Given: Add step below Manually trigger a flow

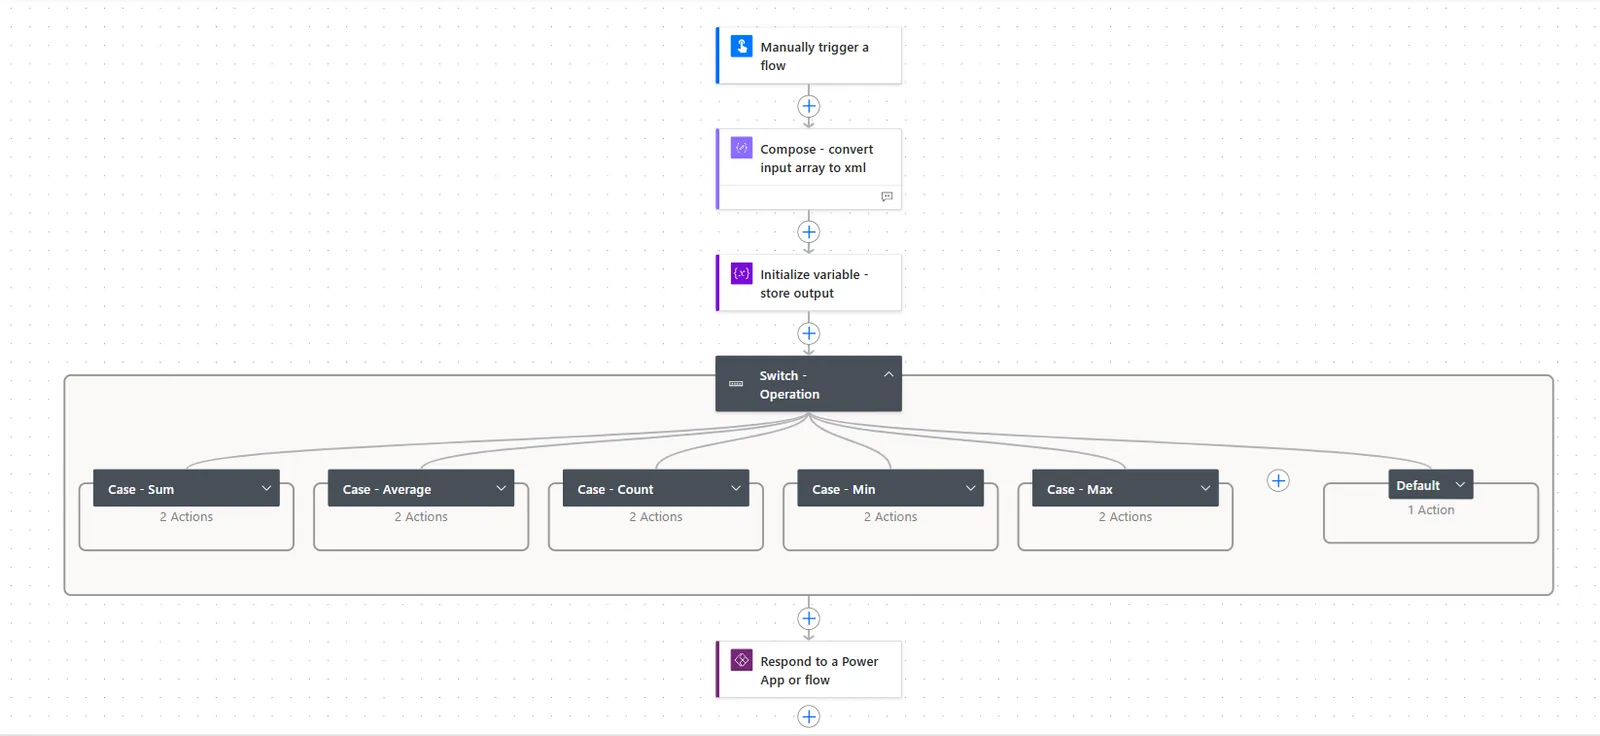Looking at the screenshot, I should pos(809,106).
